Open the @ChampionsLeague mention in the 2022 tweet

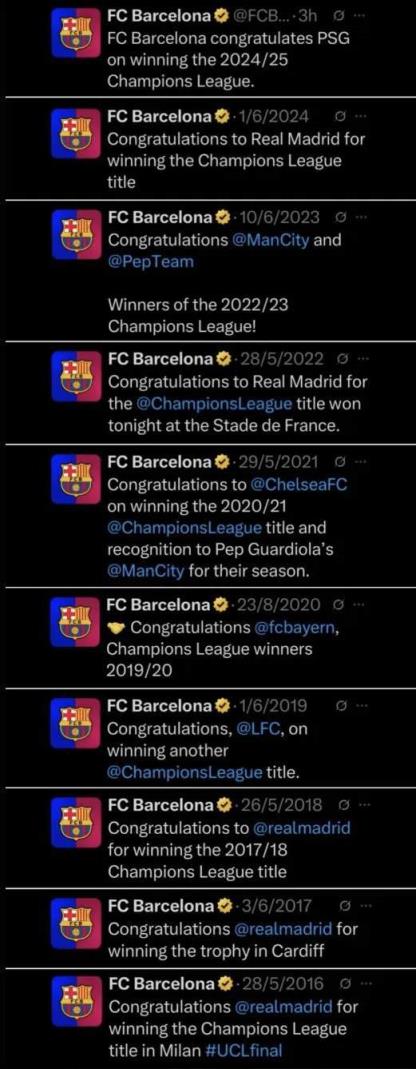[x=214, y=404]
